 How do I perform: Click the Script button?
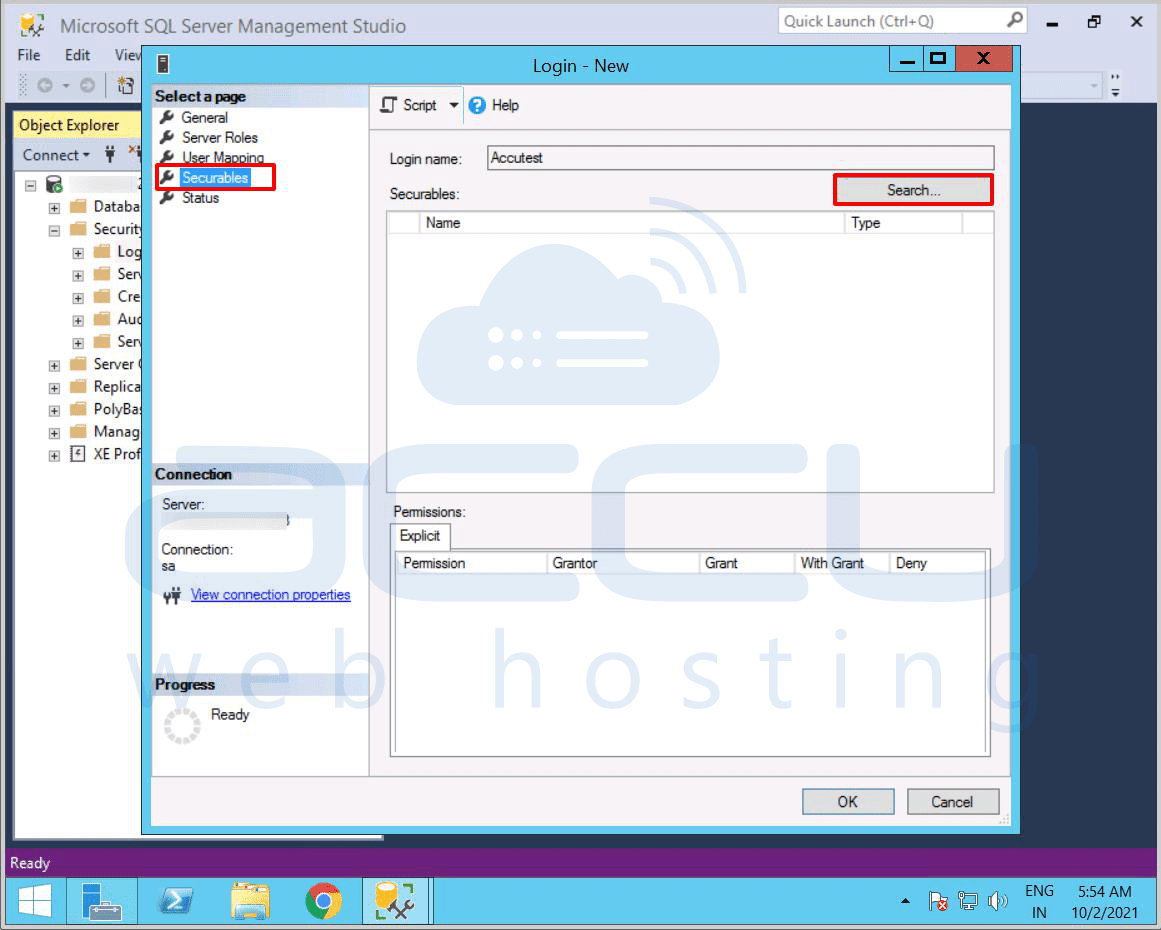419,105
